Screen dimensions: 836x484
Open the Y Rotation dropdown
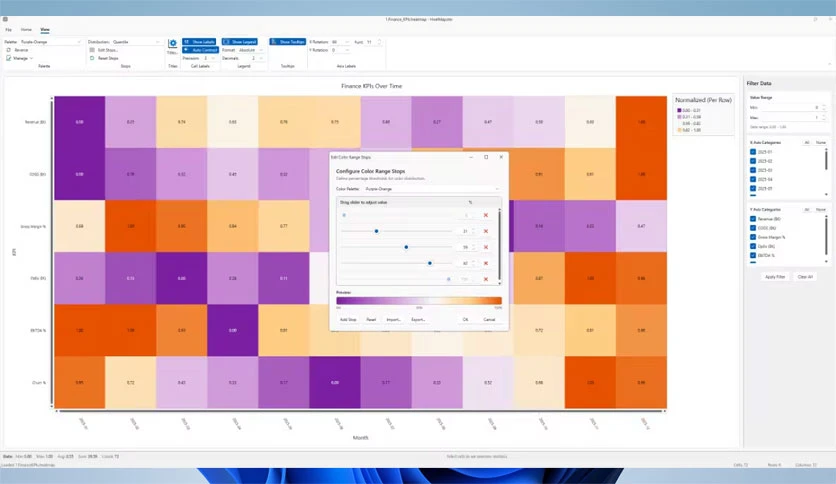[x=340, y=50]
